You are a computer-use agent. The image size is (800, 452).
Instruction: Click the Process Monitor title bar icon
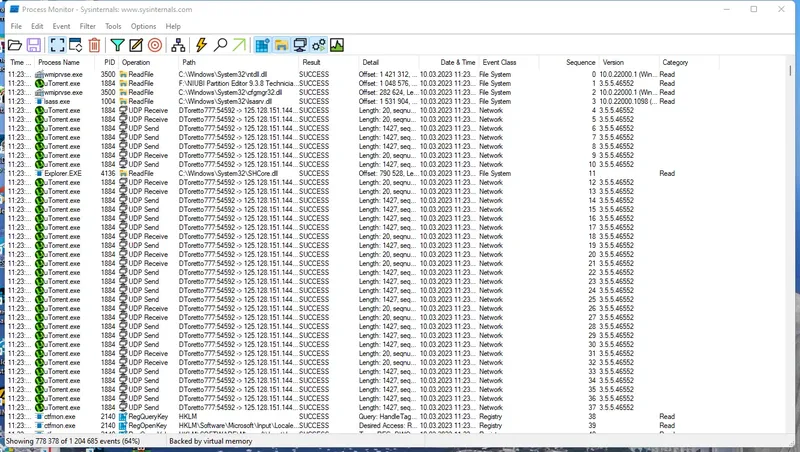click(14, 9)
